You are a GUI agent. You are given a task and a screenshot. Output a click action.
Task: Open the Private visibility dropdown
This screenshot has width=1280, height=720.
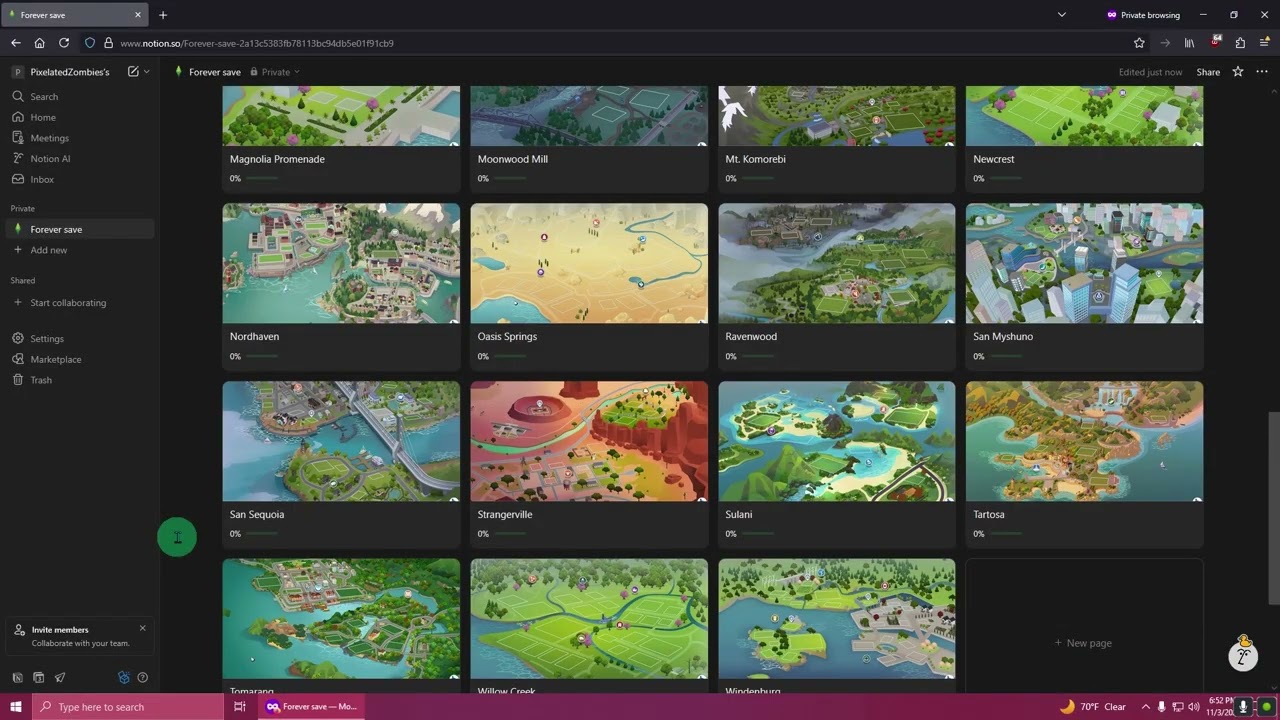click(x=275, y=72)
